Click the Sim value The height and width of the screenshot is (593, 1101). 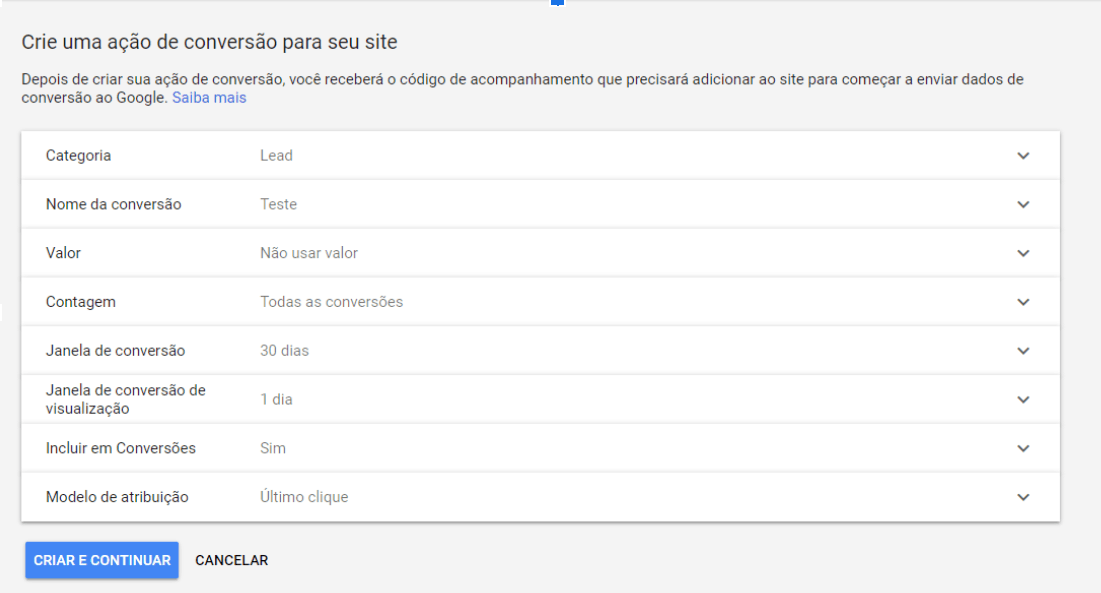pyautogui.click(x=273, y=448)
